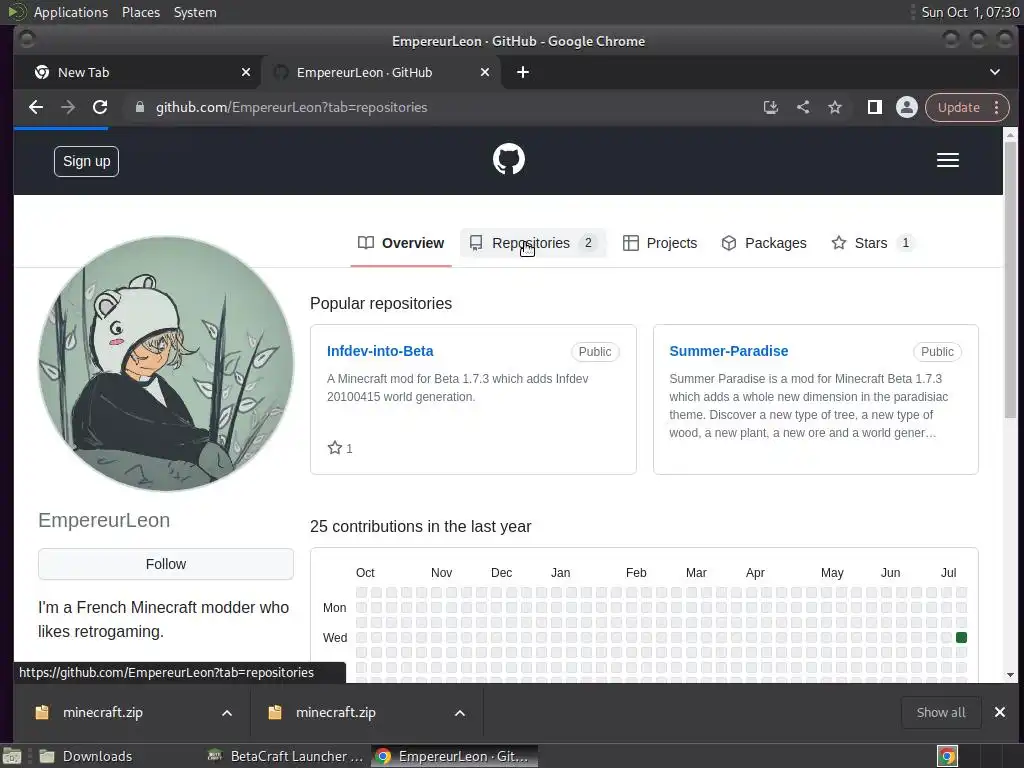This screenshot has width=1024, height=768.
Task: Click the clock showing Sun Oct 1
Action: pyautogui.click(x=970, y=12)
